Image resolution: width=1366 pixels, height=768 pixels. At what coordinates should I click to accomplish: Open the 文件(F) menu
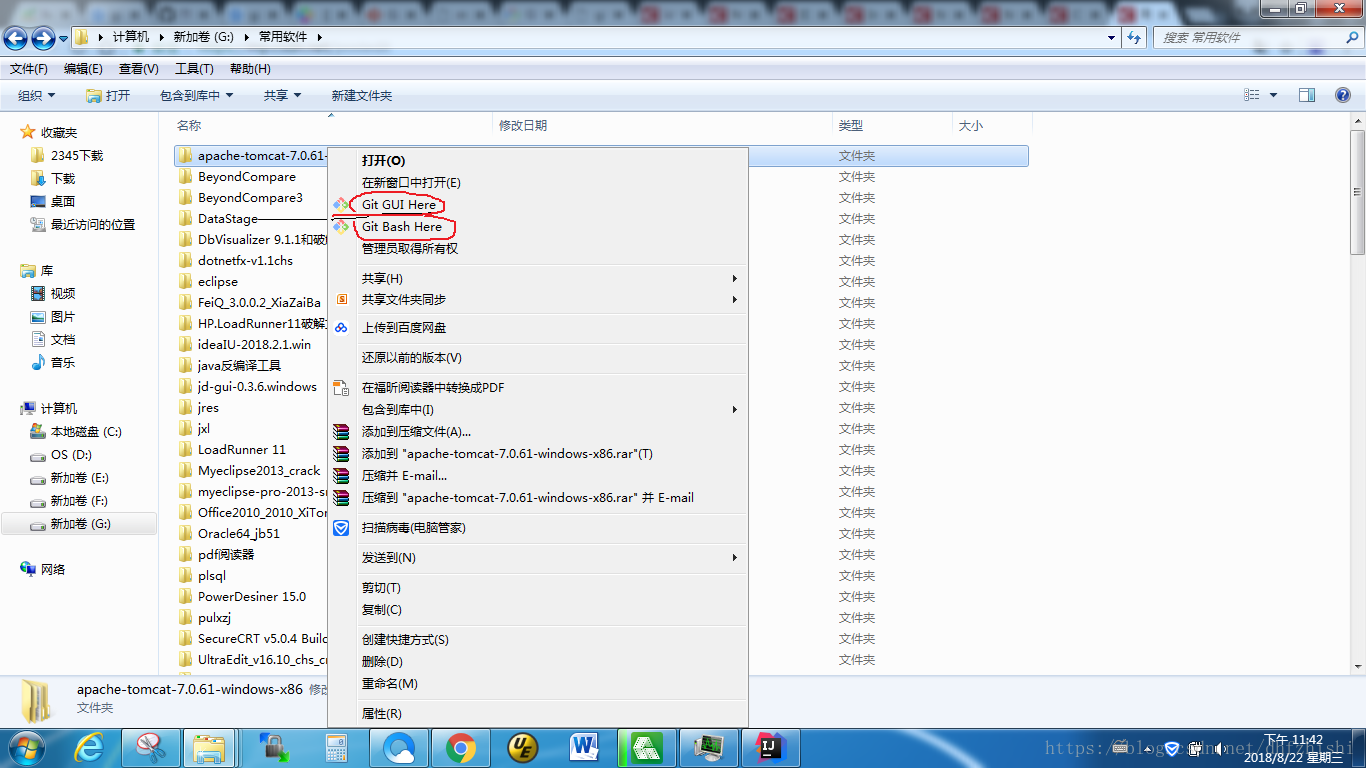pyautogui.click(x=28, y=69)
